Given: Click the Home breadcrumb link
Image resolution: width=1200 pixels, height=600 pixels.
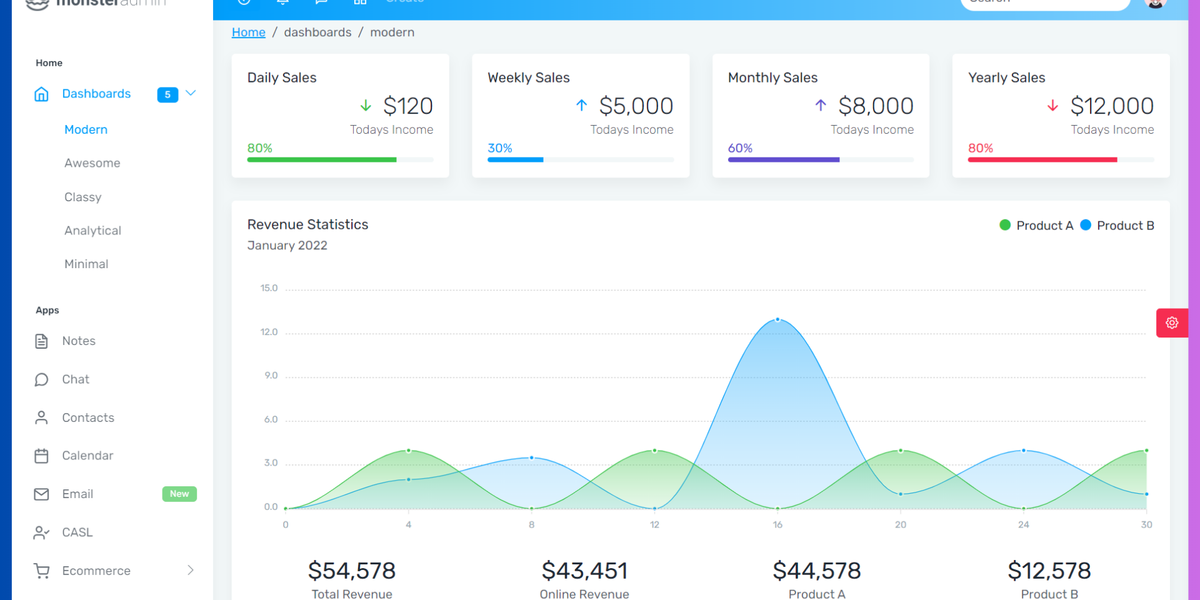Looking at the screenshot, I should (x=248, y=32).
